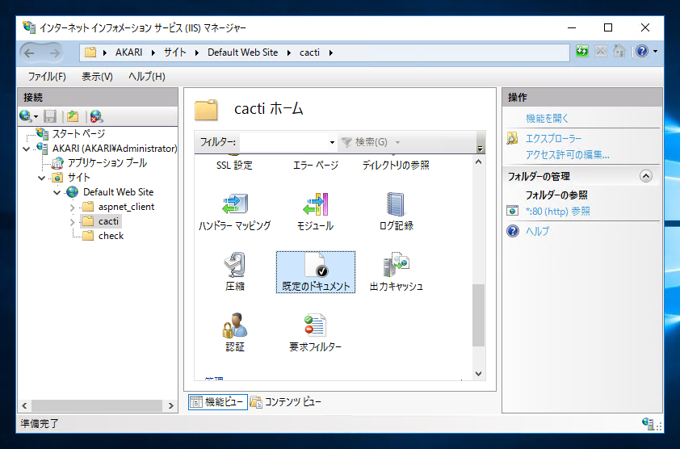This screenshot has width=680, height=449.
Task: Select アプリケーション プール in tree
Action: point(107,163)
